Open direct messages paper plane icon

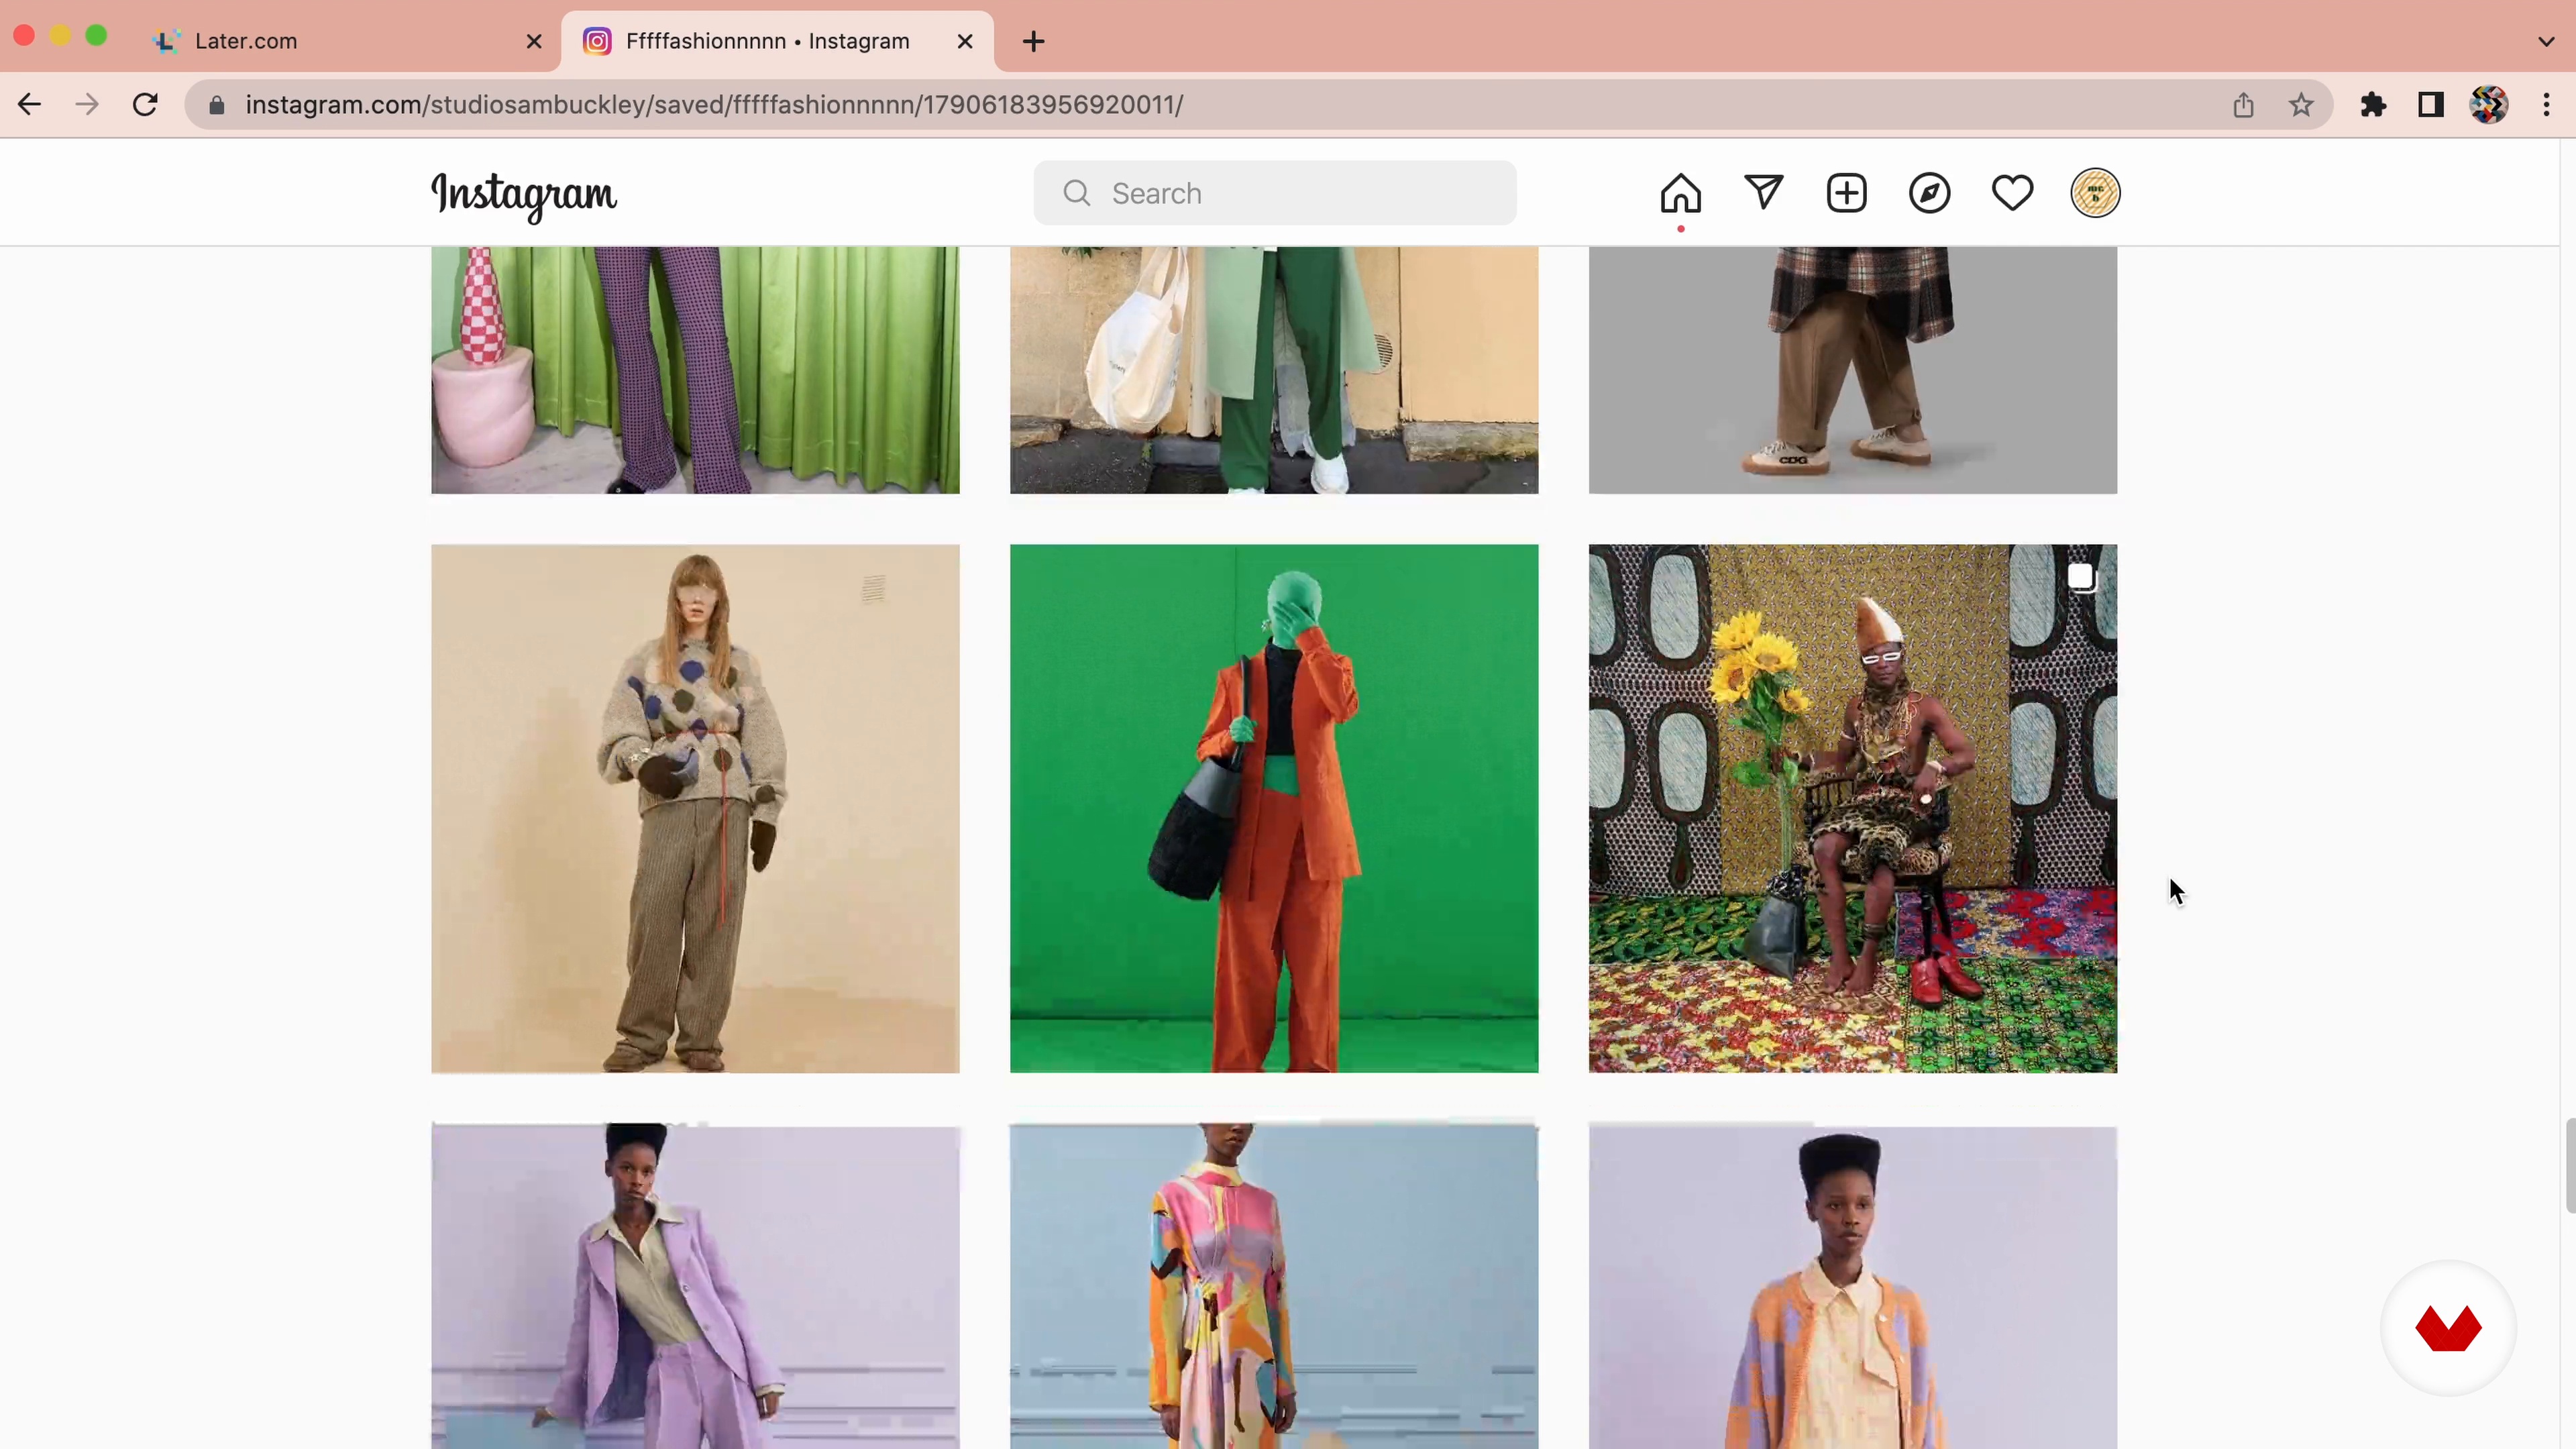click(x=1763, y=192)
